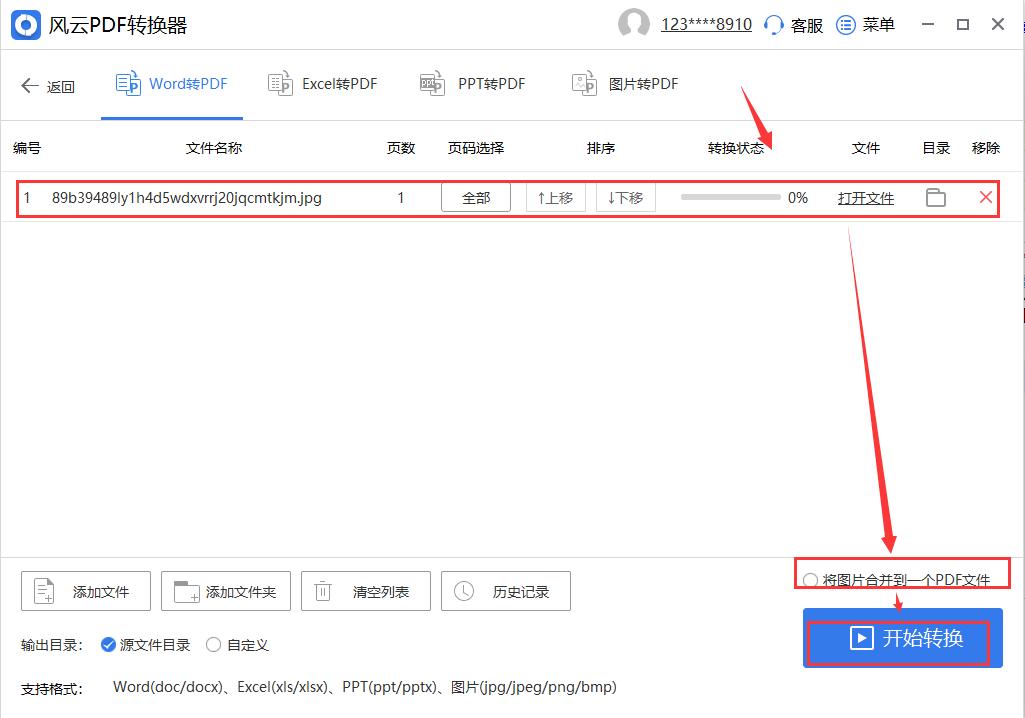Viewport: 1025px width, 718px height.
Task: Remove the jpg file with the red X
Action: (986, 197)
